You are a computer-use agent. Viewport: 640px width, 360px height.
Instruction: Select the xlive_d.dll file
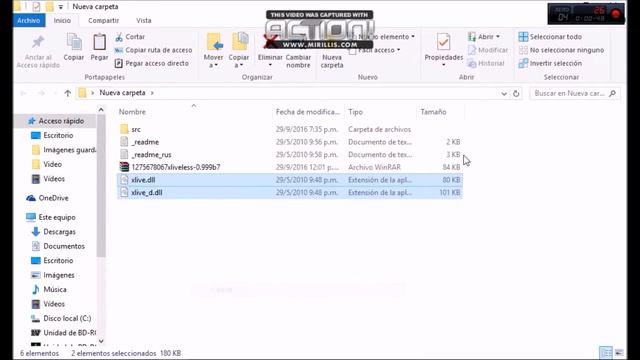pos(290,193)
